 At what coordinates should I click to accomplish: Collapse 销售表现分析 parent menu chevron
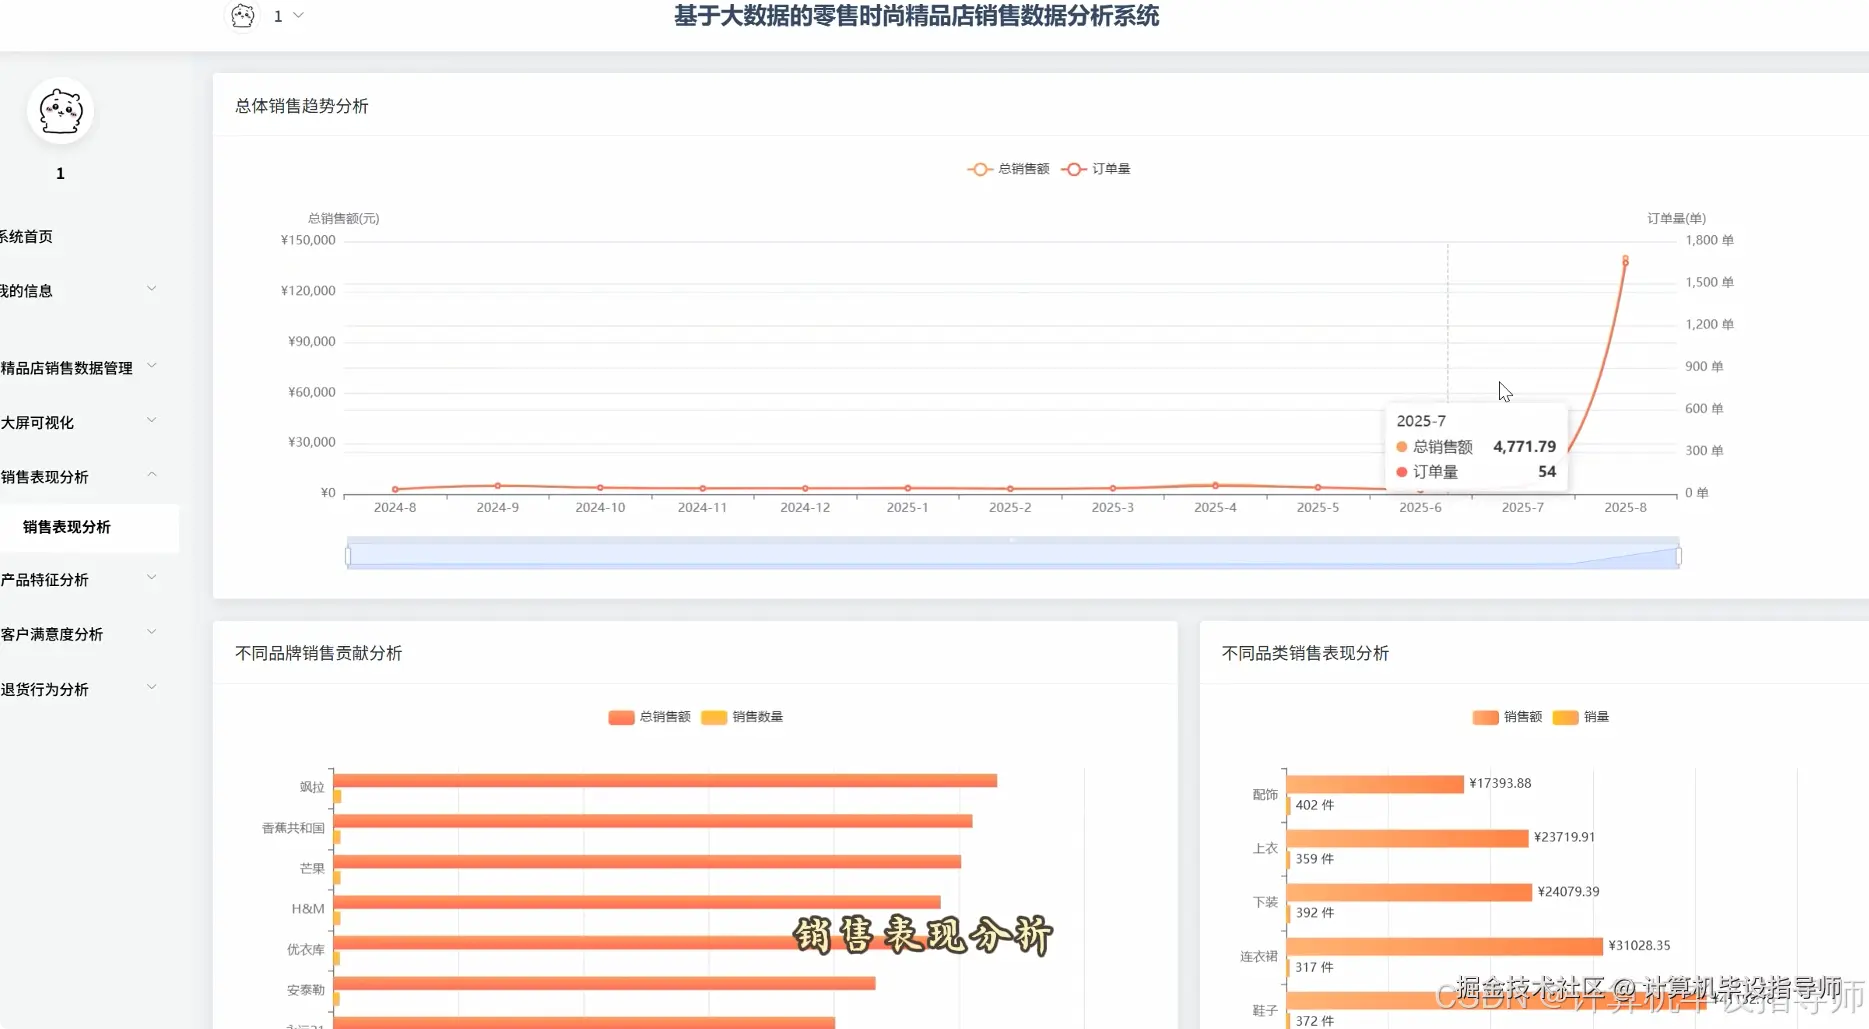coord(152,474)
